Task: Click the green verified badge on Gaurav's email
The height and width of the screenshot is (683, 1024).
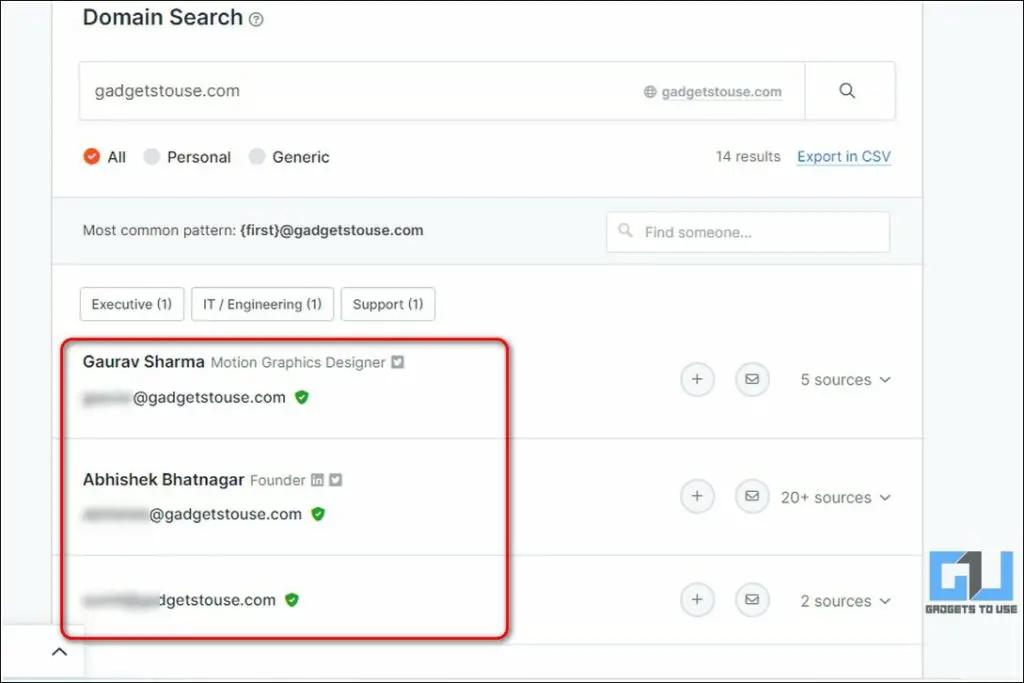Action: 299,397
